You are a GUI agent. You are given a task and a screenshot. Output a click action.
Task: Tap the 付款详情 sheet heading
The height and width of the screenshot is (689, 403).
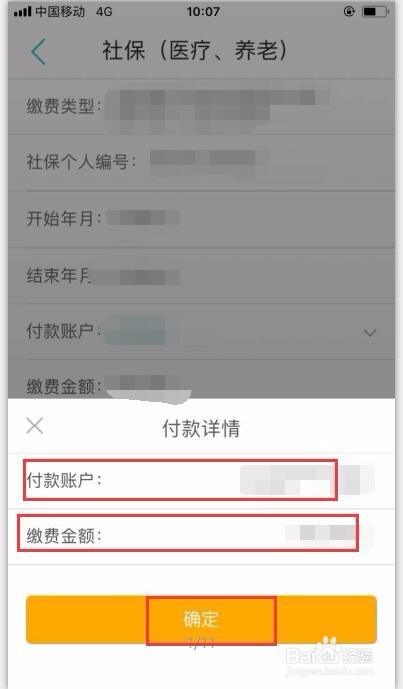click(201, 428)
